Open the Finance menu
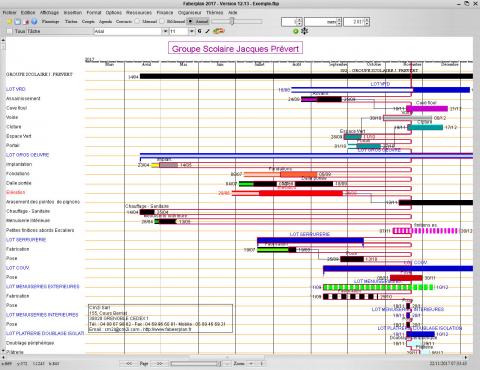Viewport: 480px width, 370px height. point(165,12)
